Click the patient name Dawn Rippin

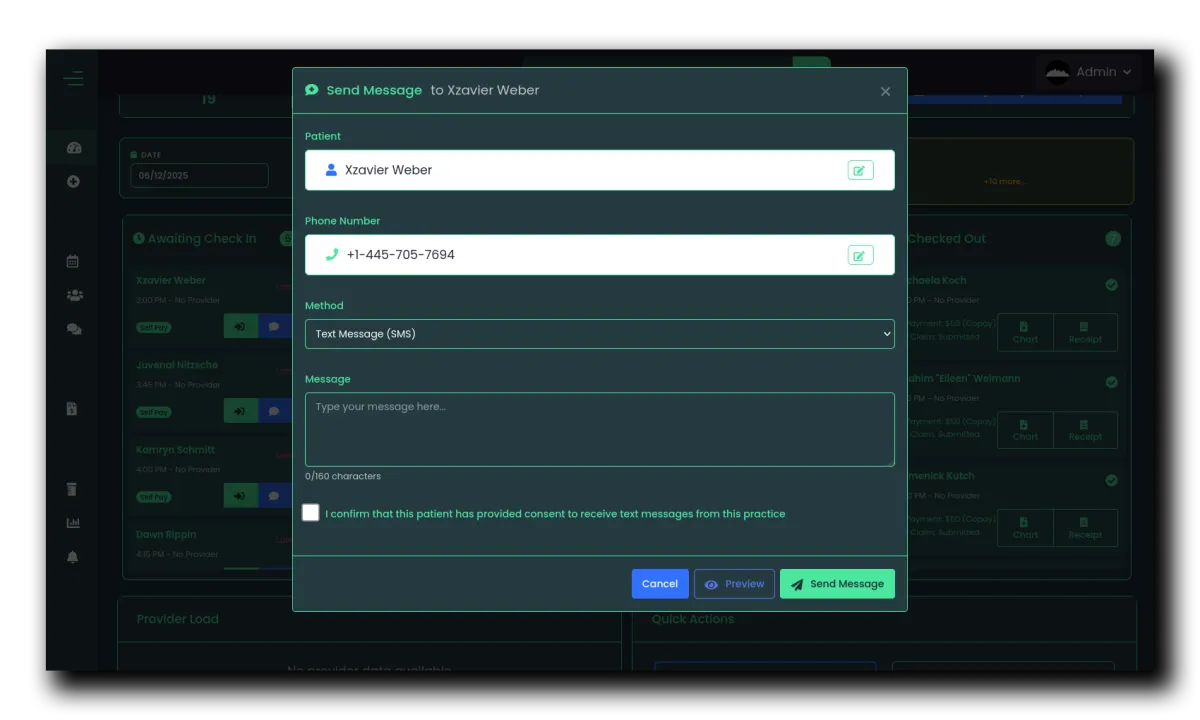pyautogui.click(x=166, y=535)
